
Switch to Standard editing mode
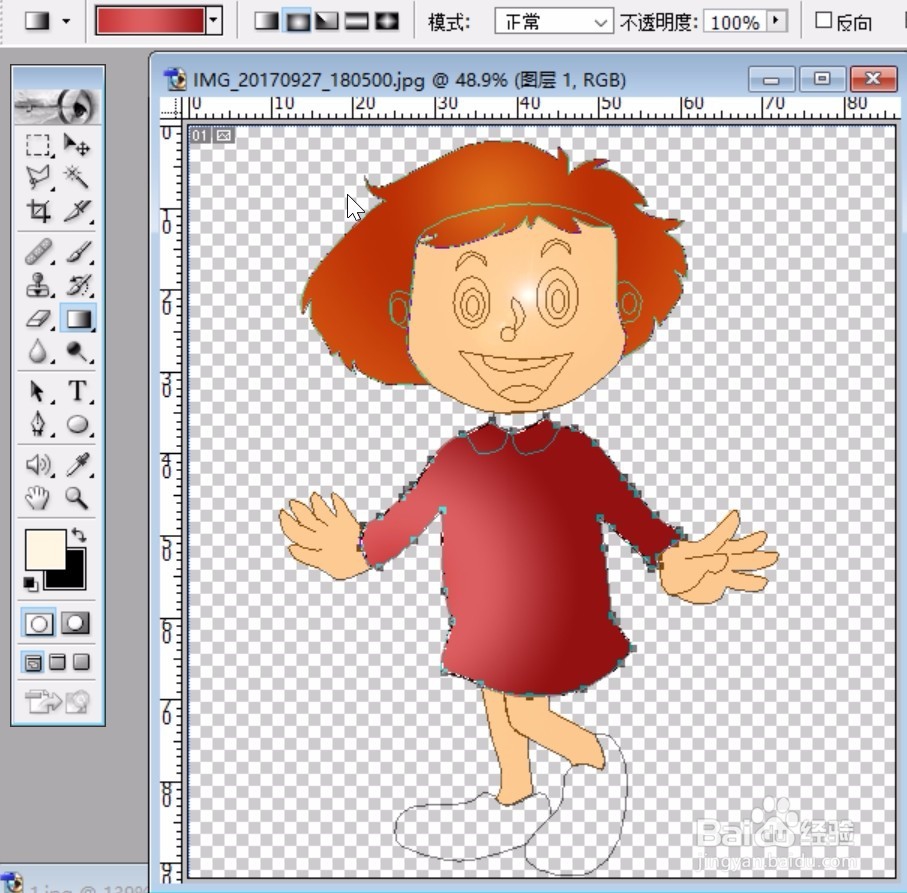click(39, 623)
